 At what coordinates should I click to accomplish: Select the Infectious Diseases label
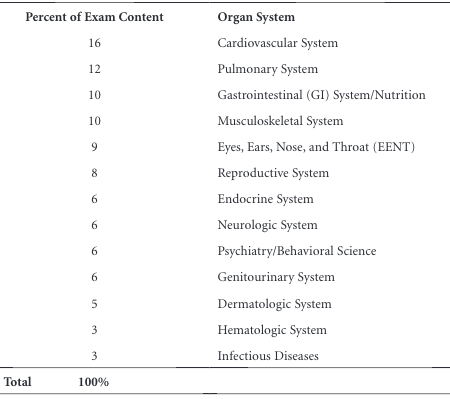click(268, 356)
